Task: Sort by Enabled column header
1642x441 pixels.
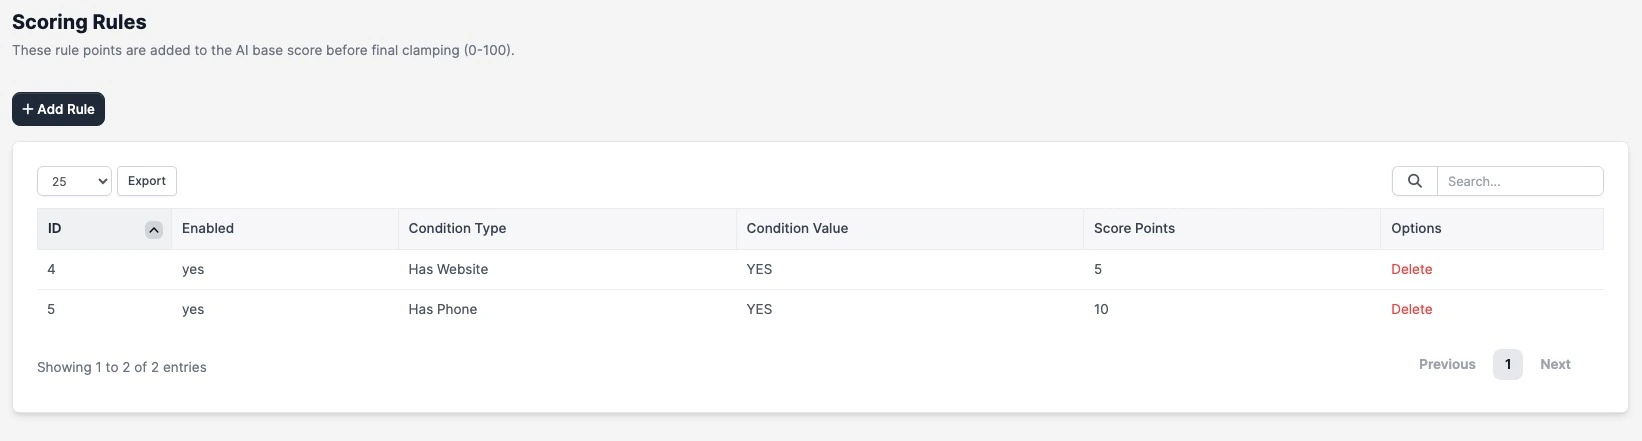Action: [x=208, y=228]
